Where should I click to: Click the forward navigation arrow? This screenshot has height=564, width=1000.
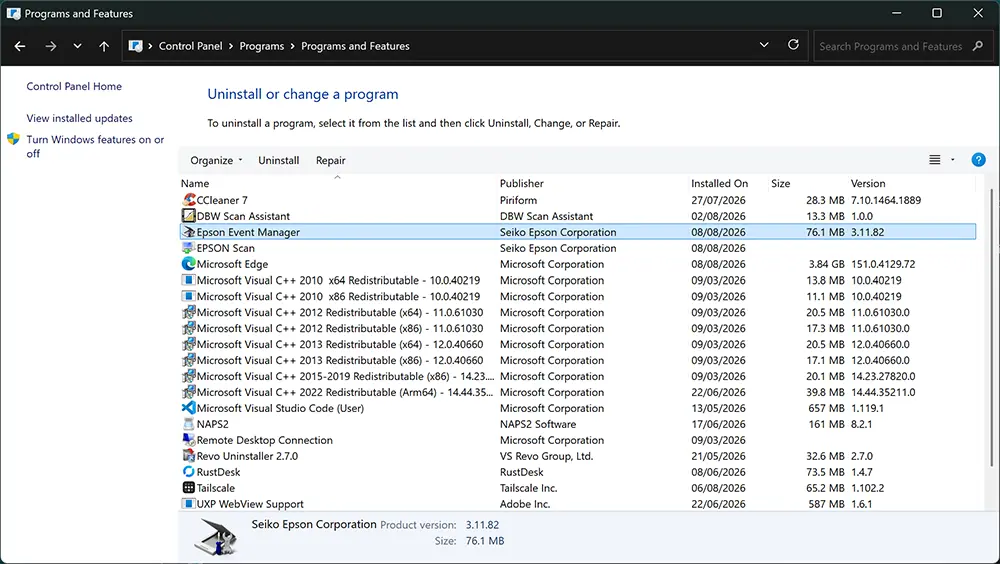point(51,46)
